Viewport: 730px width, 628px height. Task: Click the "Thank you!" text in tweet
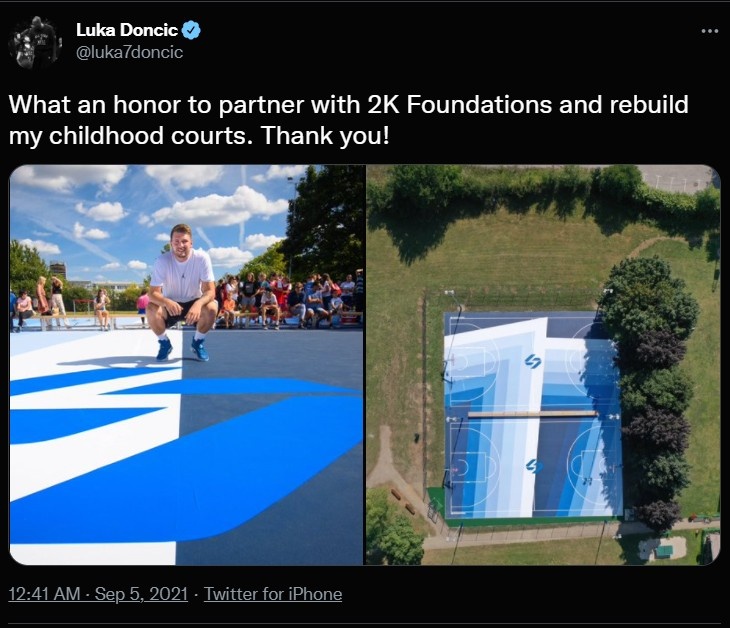coord(324,135)
